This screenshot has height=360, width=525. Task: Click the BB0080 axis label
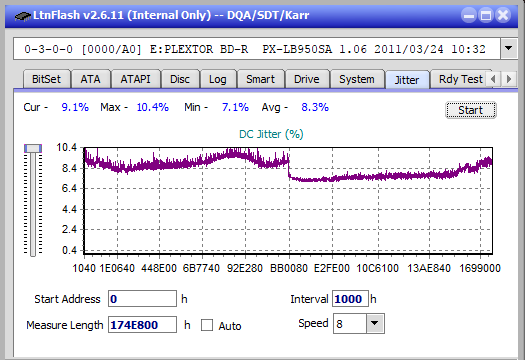(289, 268)
